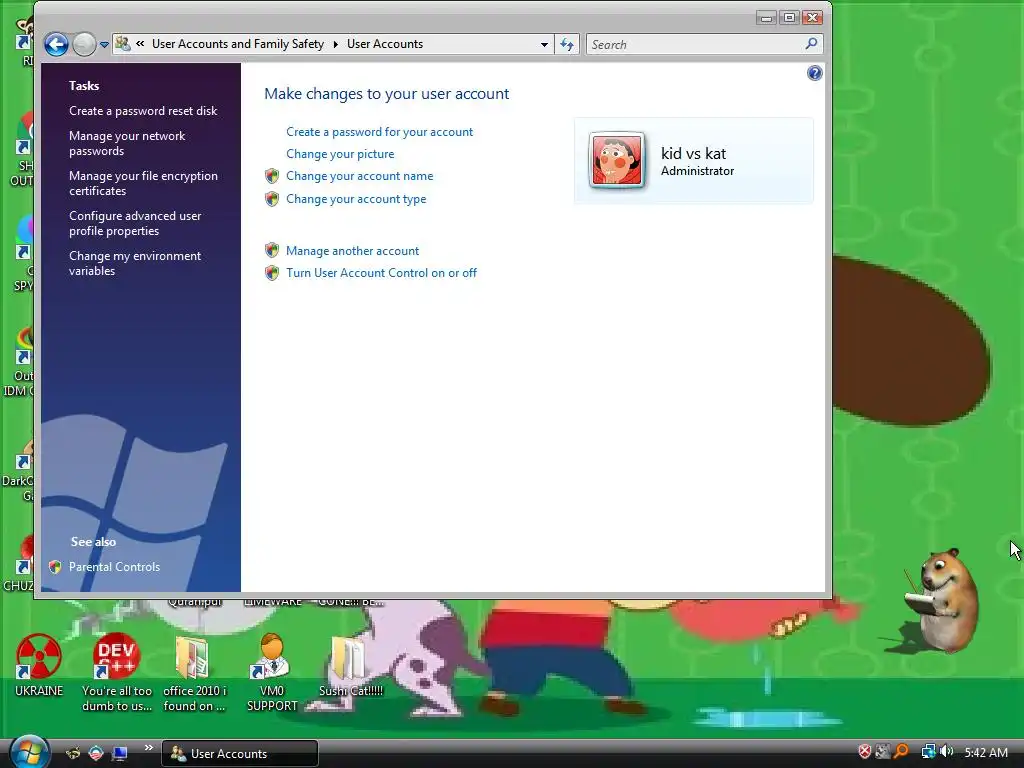Open the office 2010 desktop folder
The image size is (1024, 768).
click(194, 673)
